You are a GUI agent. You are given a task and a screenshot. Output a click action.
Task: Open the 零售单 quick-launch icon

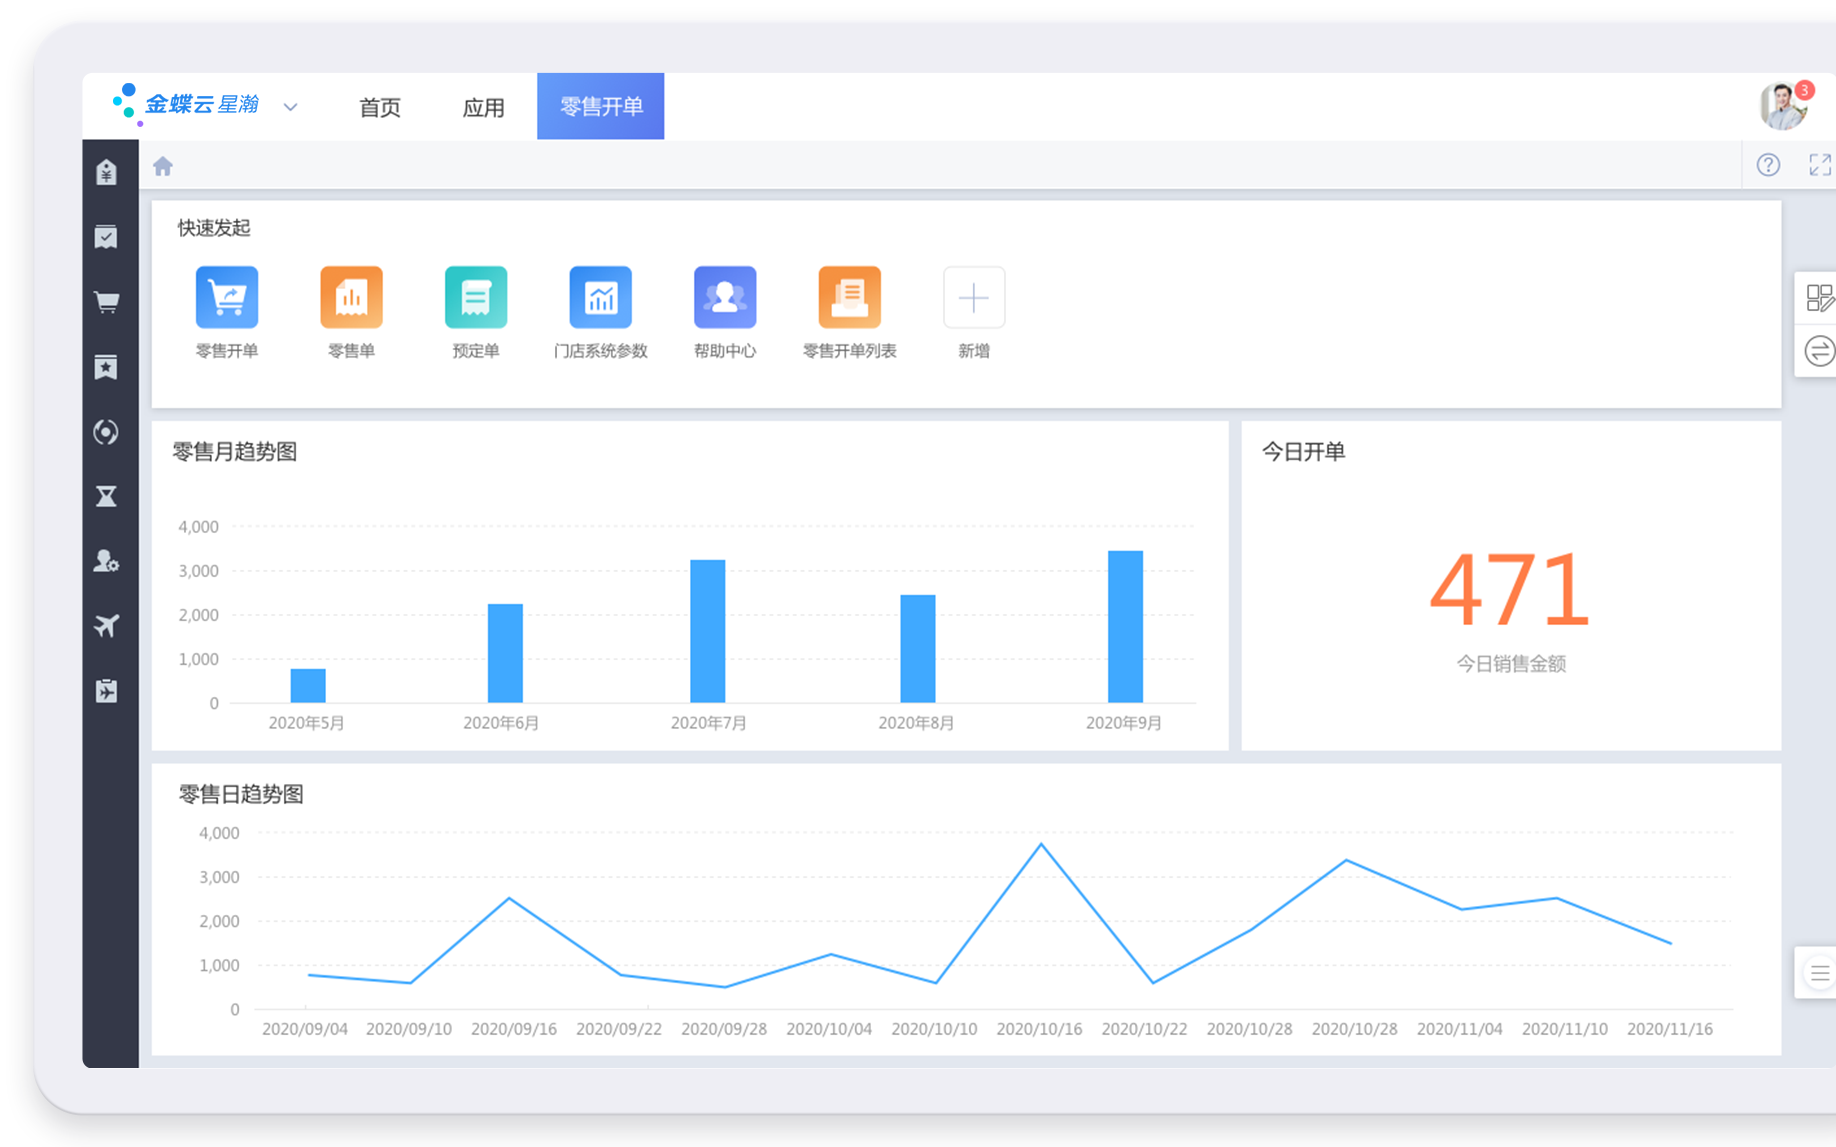point(351,298)
